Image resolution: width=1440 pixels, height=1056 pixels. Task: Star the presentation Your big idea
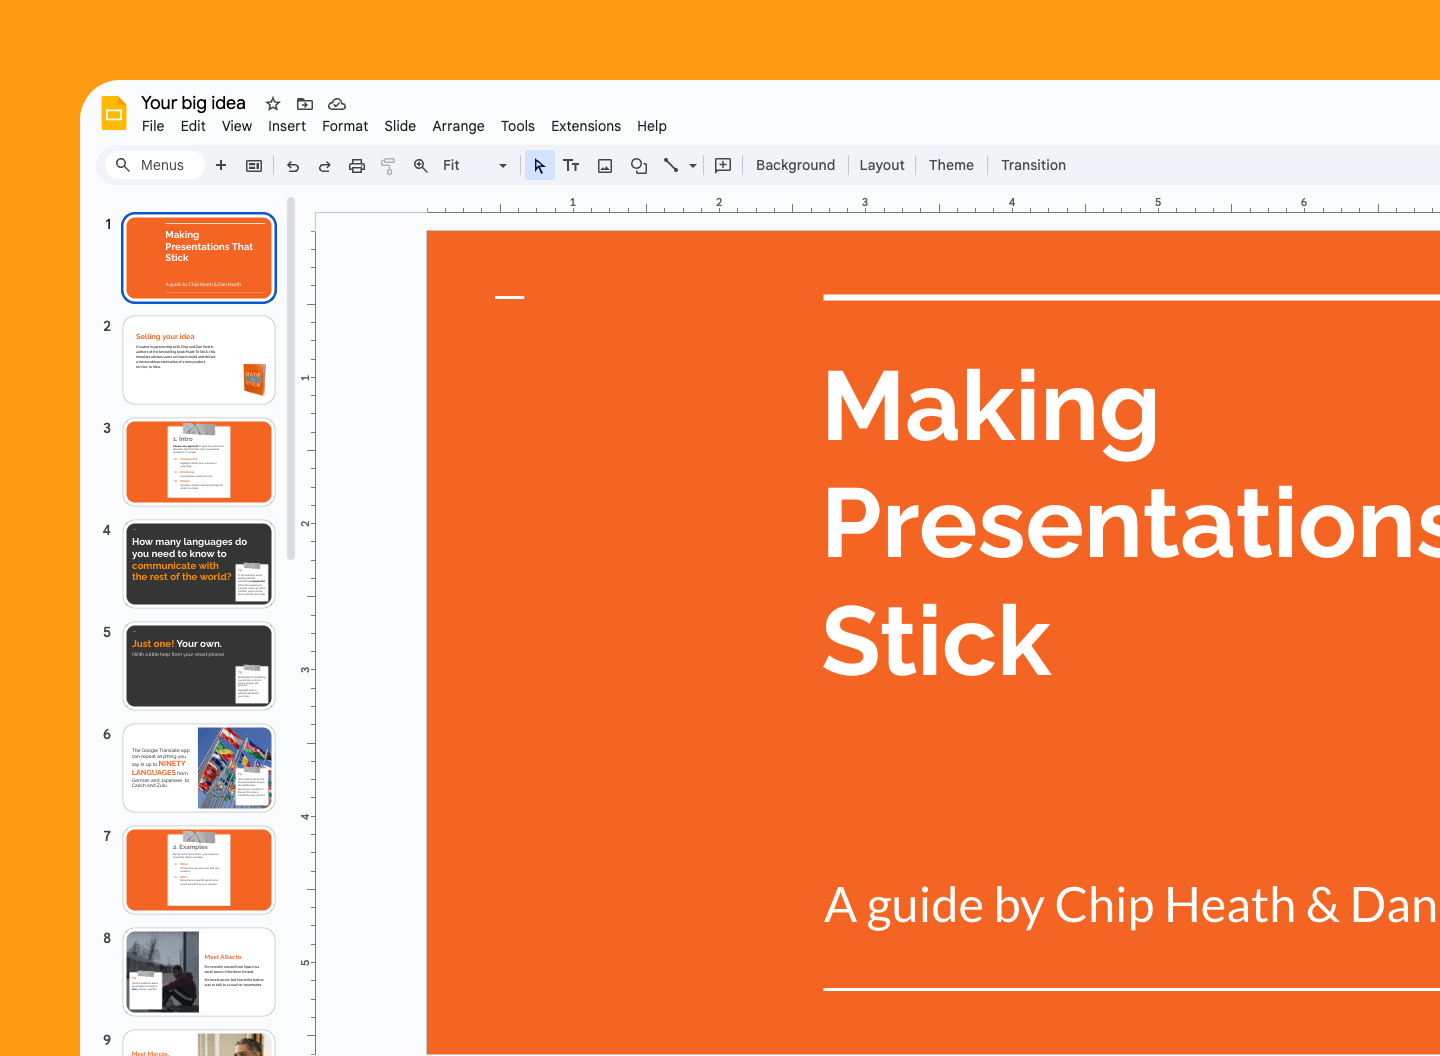(x=272, y=103)
